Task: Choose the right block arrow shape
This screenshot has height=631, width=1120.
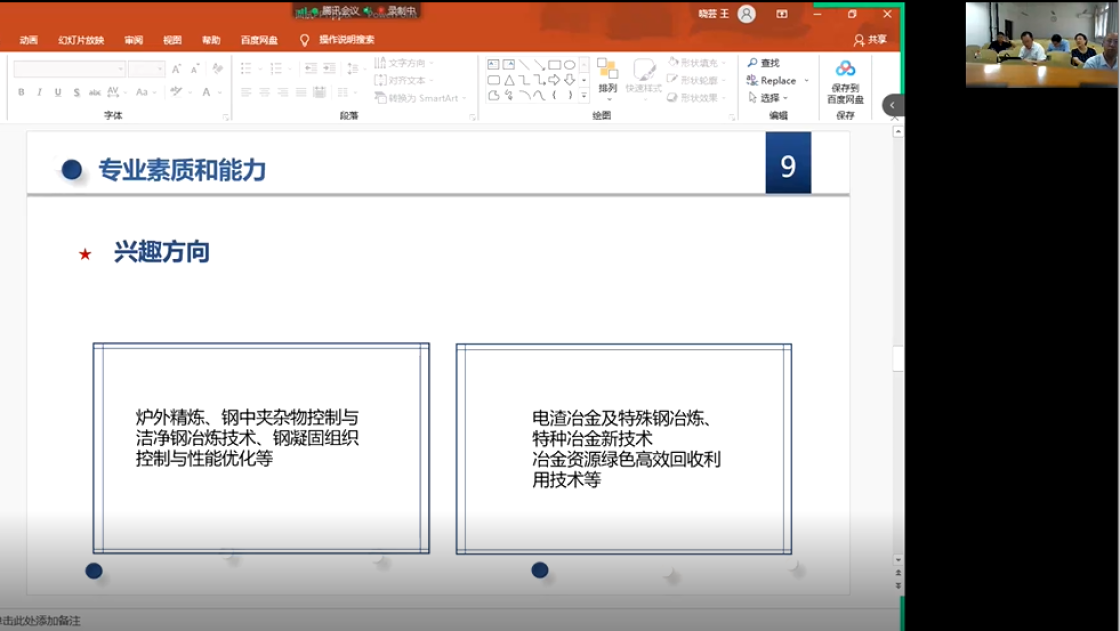Action: (554, 80)
